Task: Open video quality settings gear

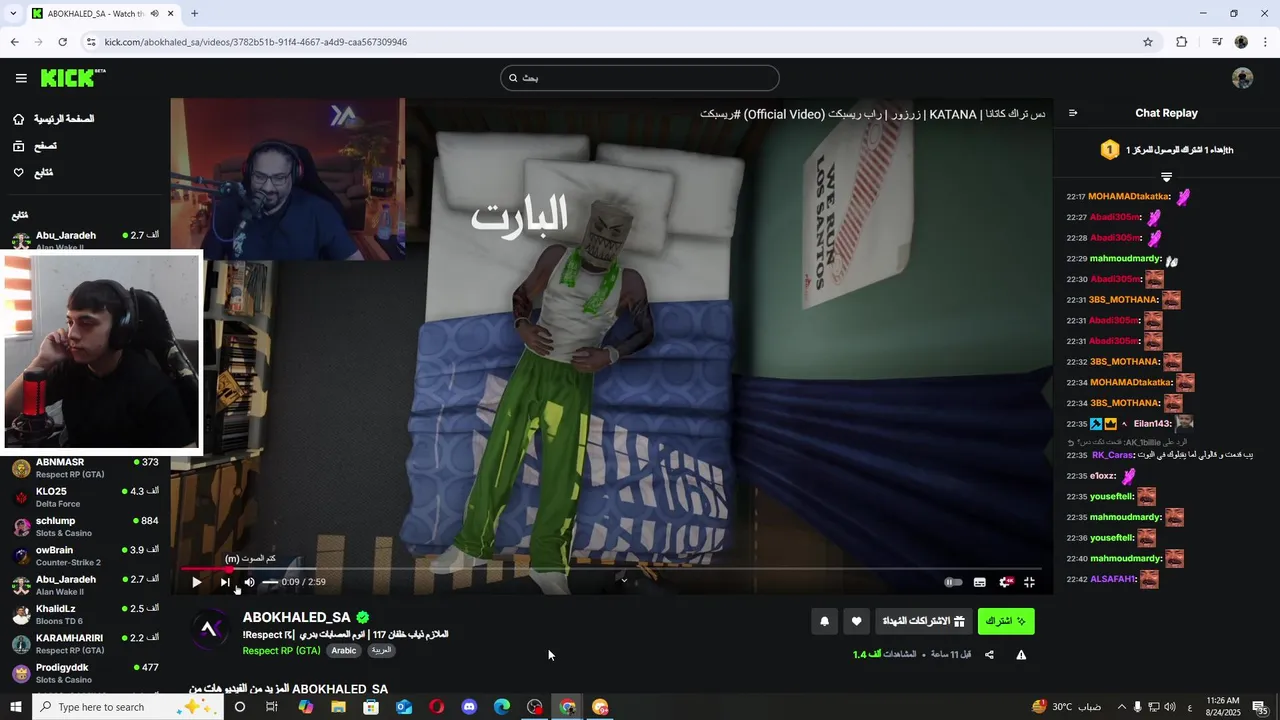Action: pyautogui.click(x=1006, y=582)
